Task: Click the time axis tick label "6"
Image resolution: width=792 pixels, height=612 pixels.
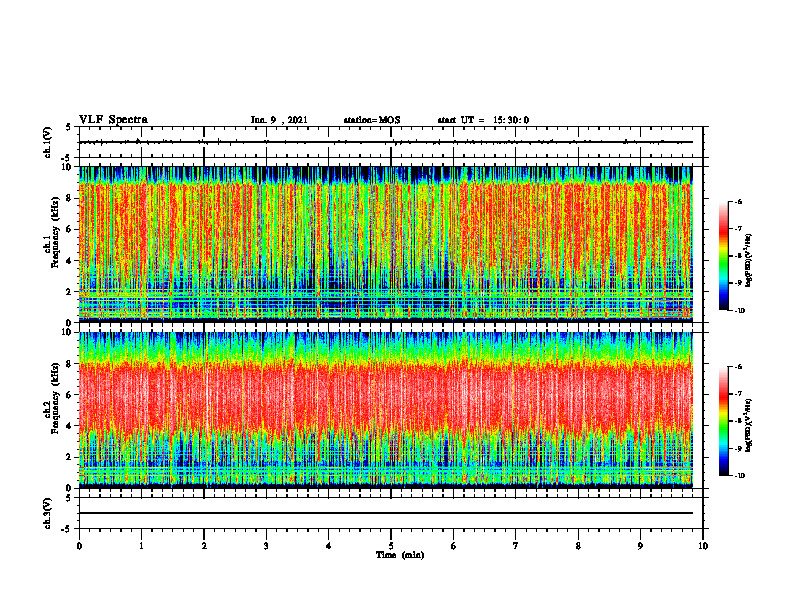Action: pos(454,546)
